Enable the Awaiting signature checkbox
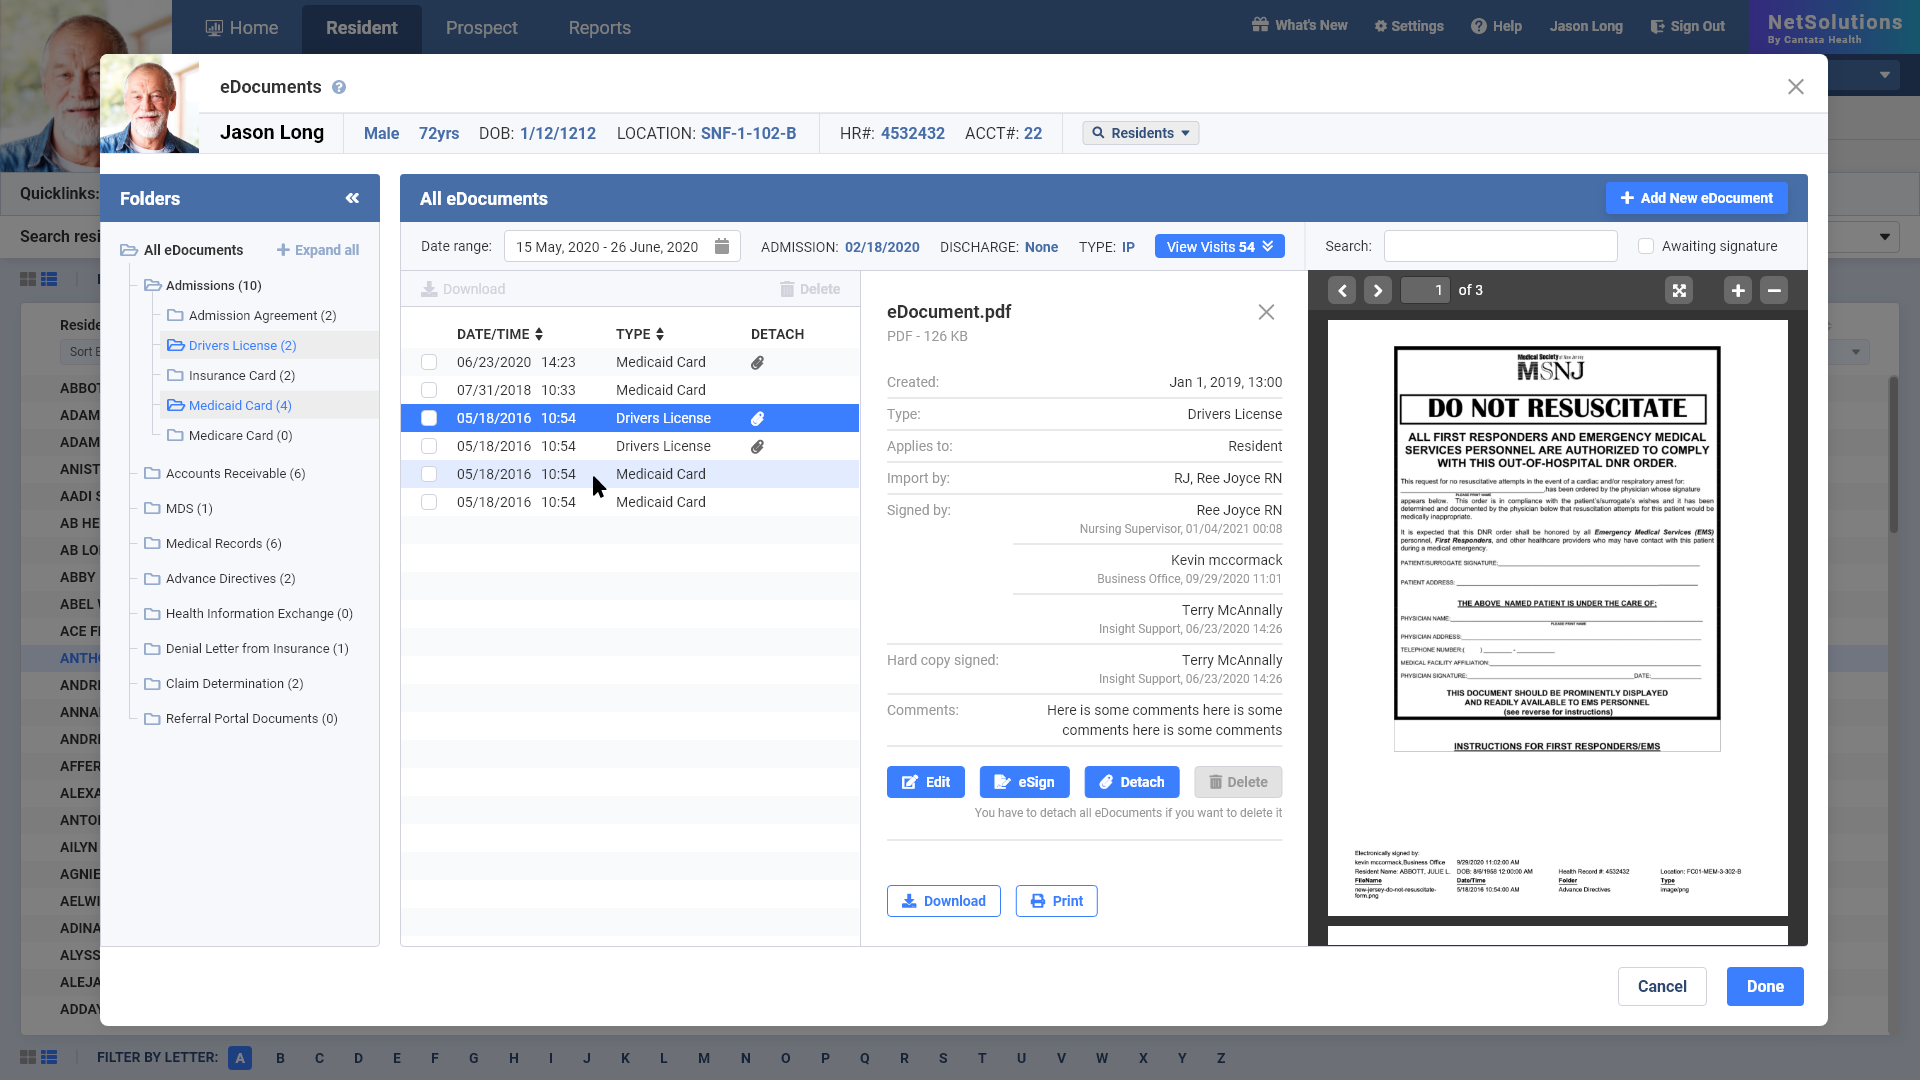Viewport: 1920px width, 1080px height. pyautogui.click(x=1646, y=246)
